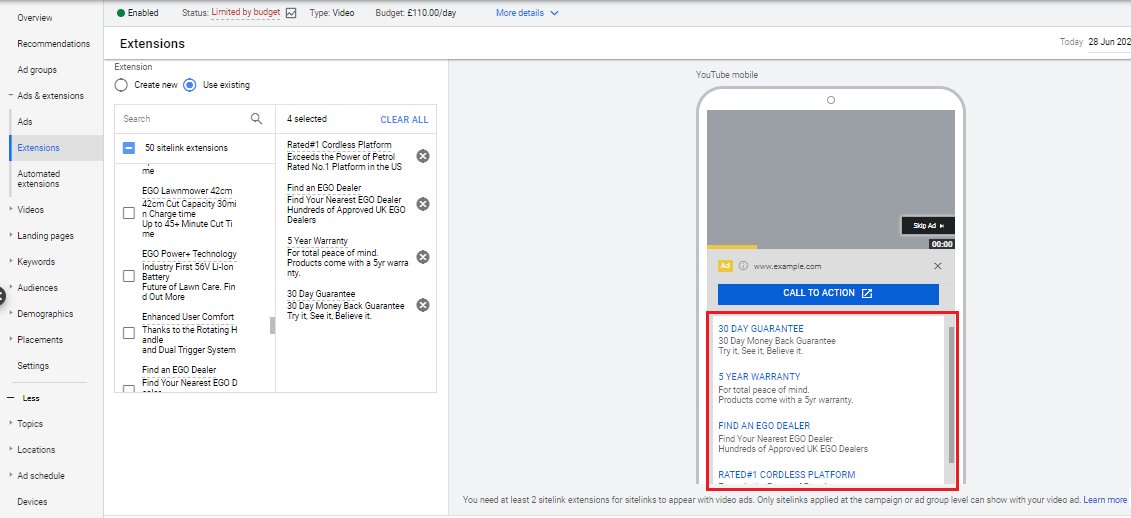Click the collapse sidebar arrow icon
The image size is (1131, 518).
(x=2, y=295)
